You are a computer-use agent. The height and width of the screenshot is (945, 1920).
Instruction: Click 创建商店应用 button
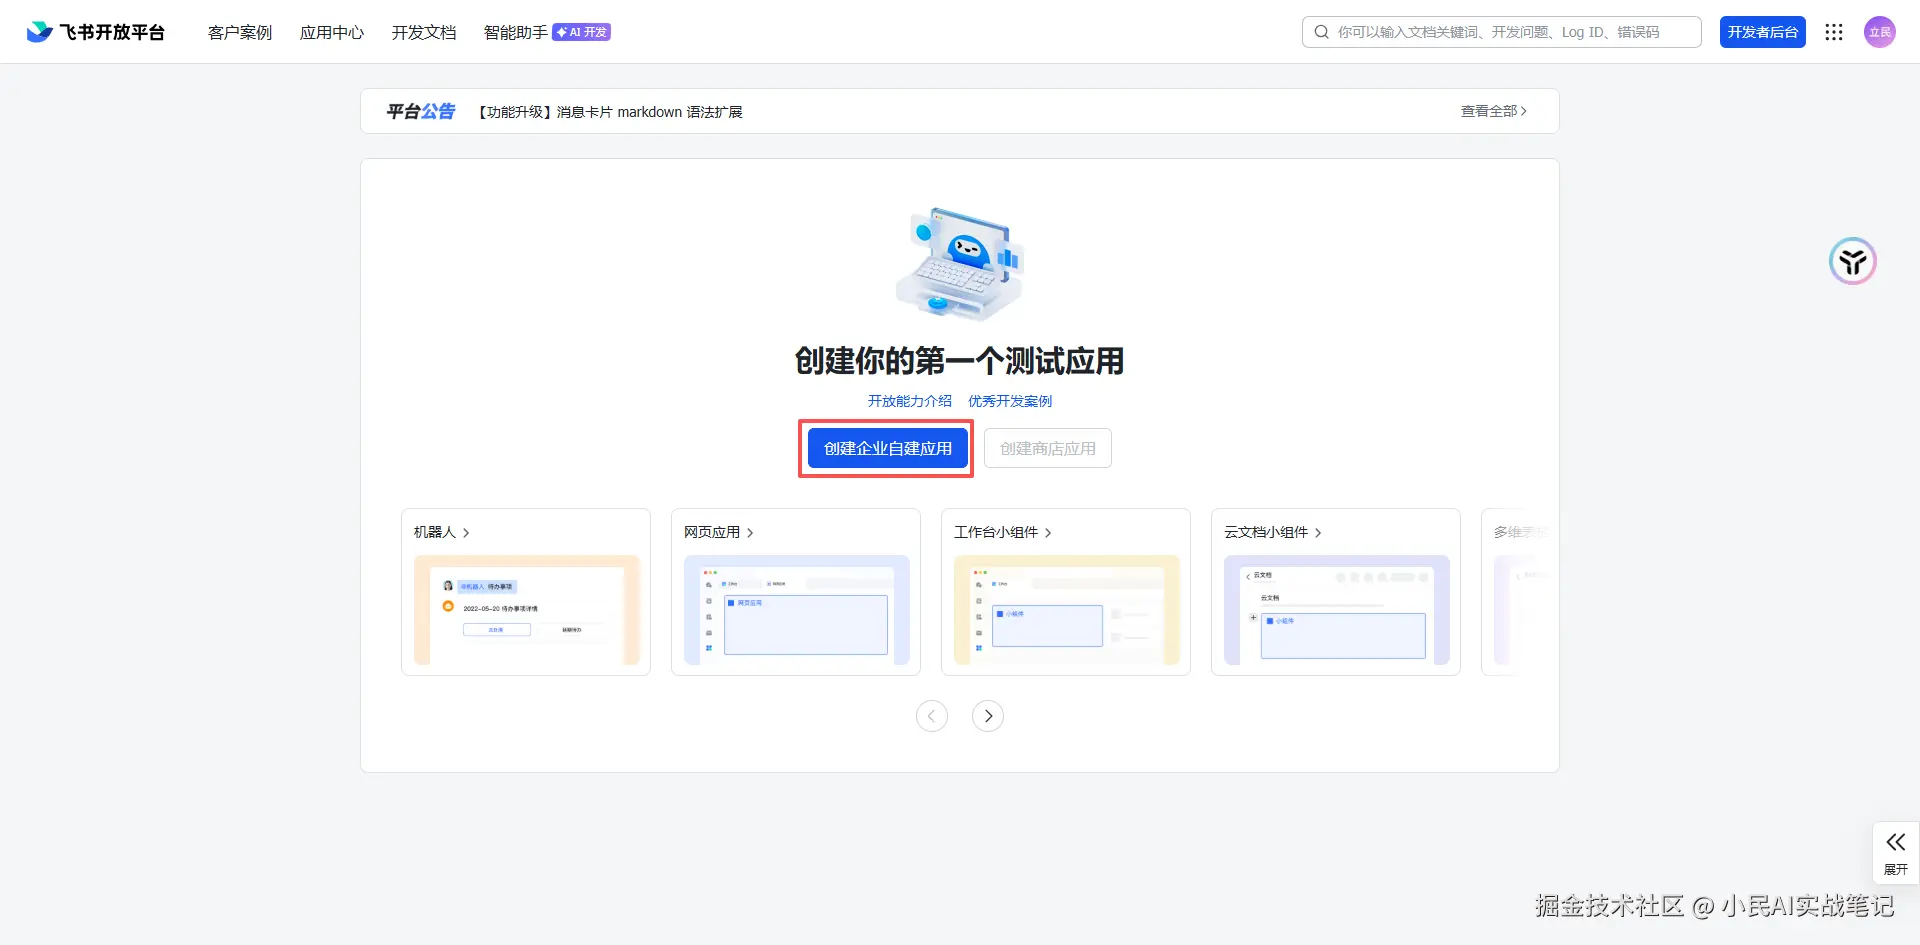tap(1048, 448)
